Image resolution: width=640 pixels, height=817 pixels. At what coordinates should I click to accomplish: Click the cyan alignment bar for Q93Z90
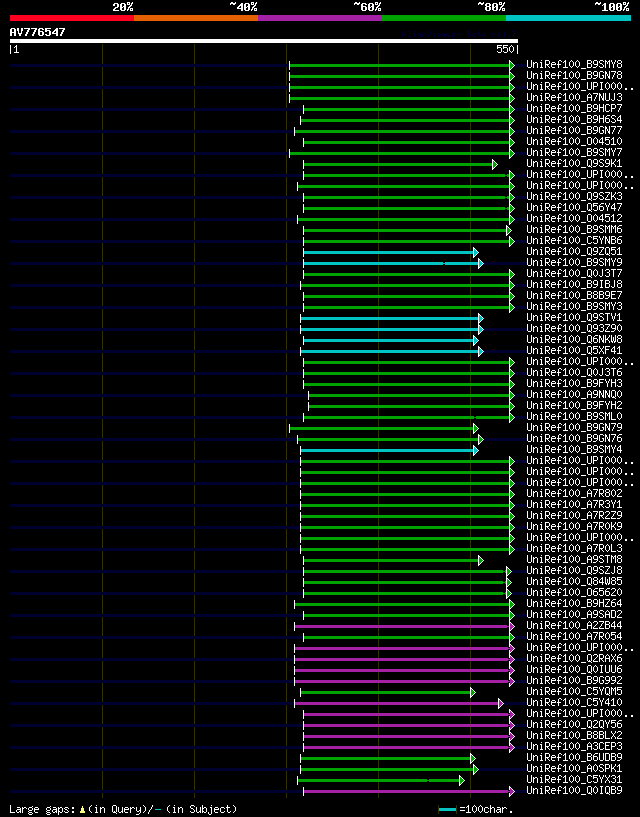(x=390, y=330)
